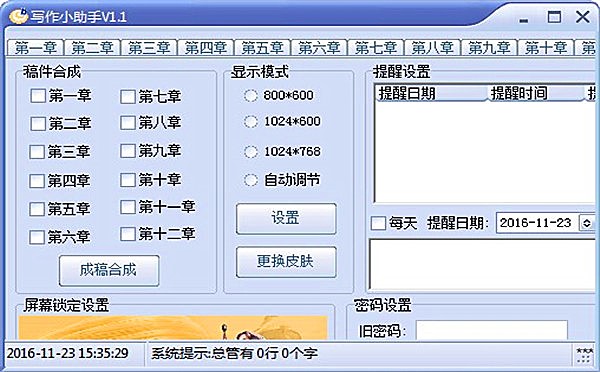
Task: Go to the 第九章 tab
Action: (x=489, y=48)
